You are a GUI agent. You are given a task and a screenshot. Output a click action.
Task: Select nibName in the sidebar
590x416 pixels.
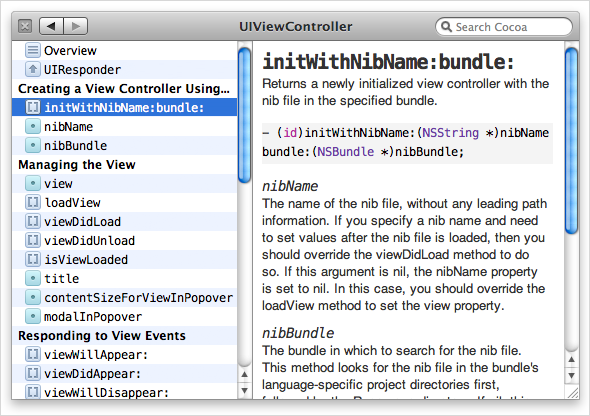click(125, 126)
